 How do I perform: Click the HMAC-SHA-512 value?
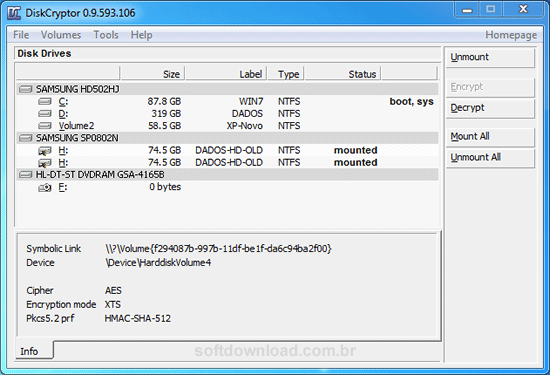point(138,318)
